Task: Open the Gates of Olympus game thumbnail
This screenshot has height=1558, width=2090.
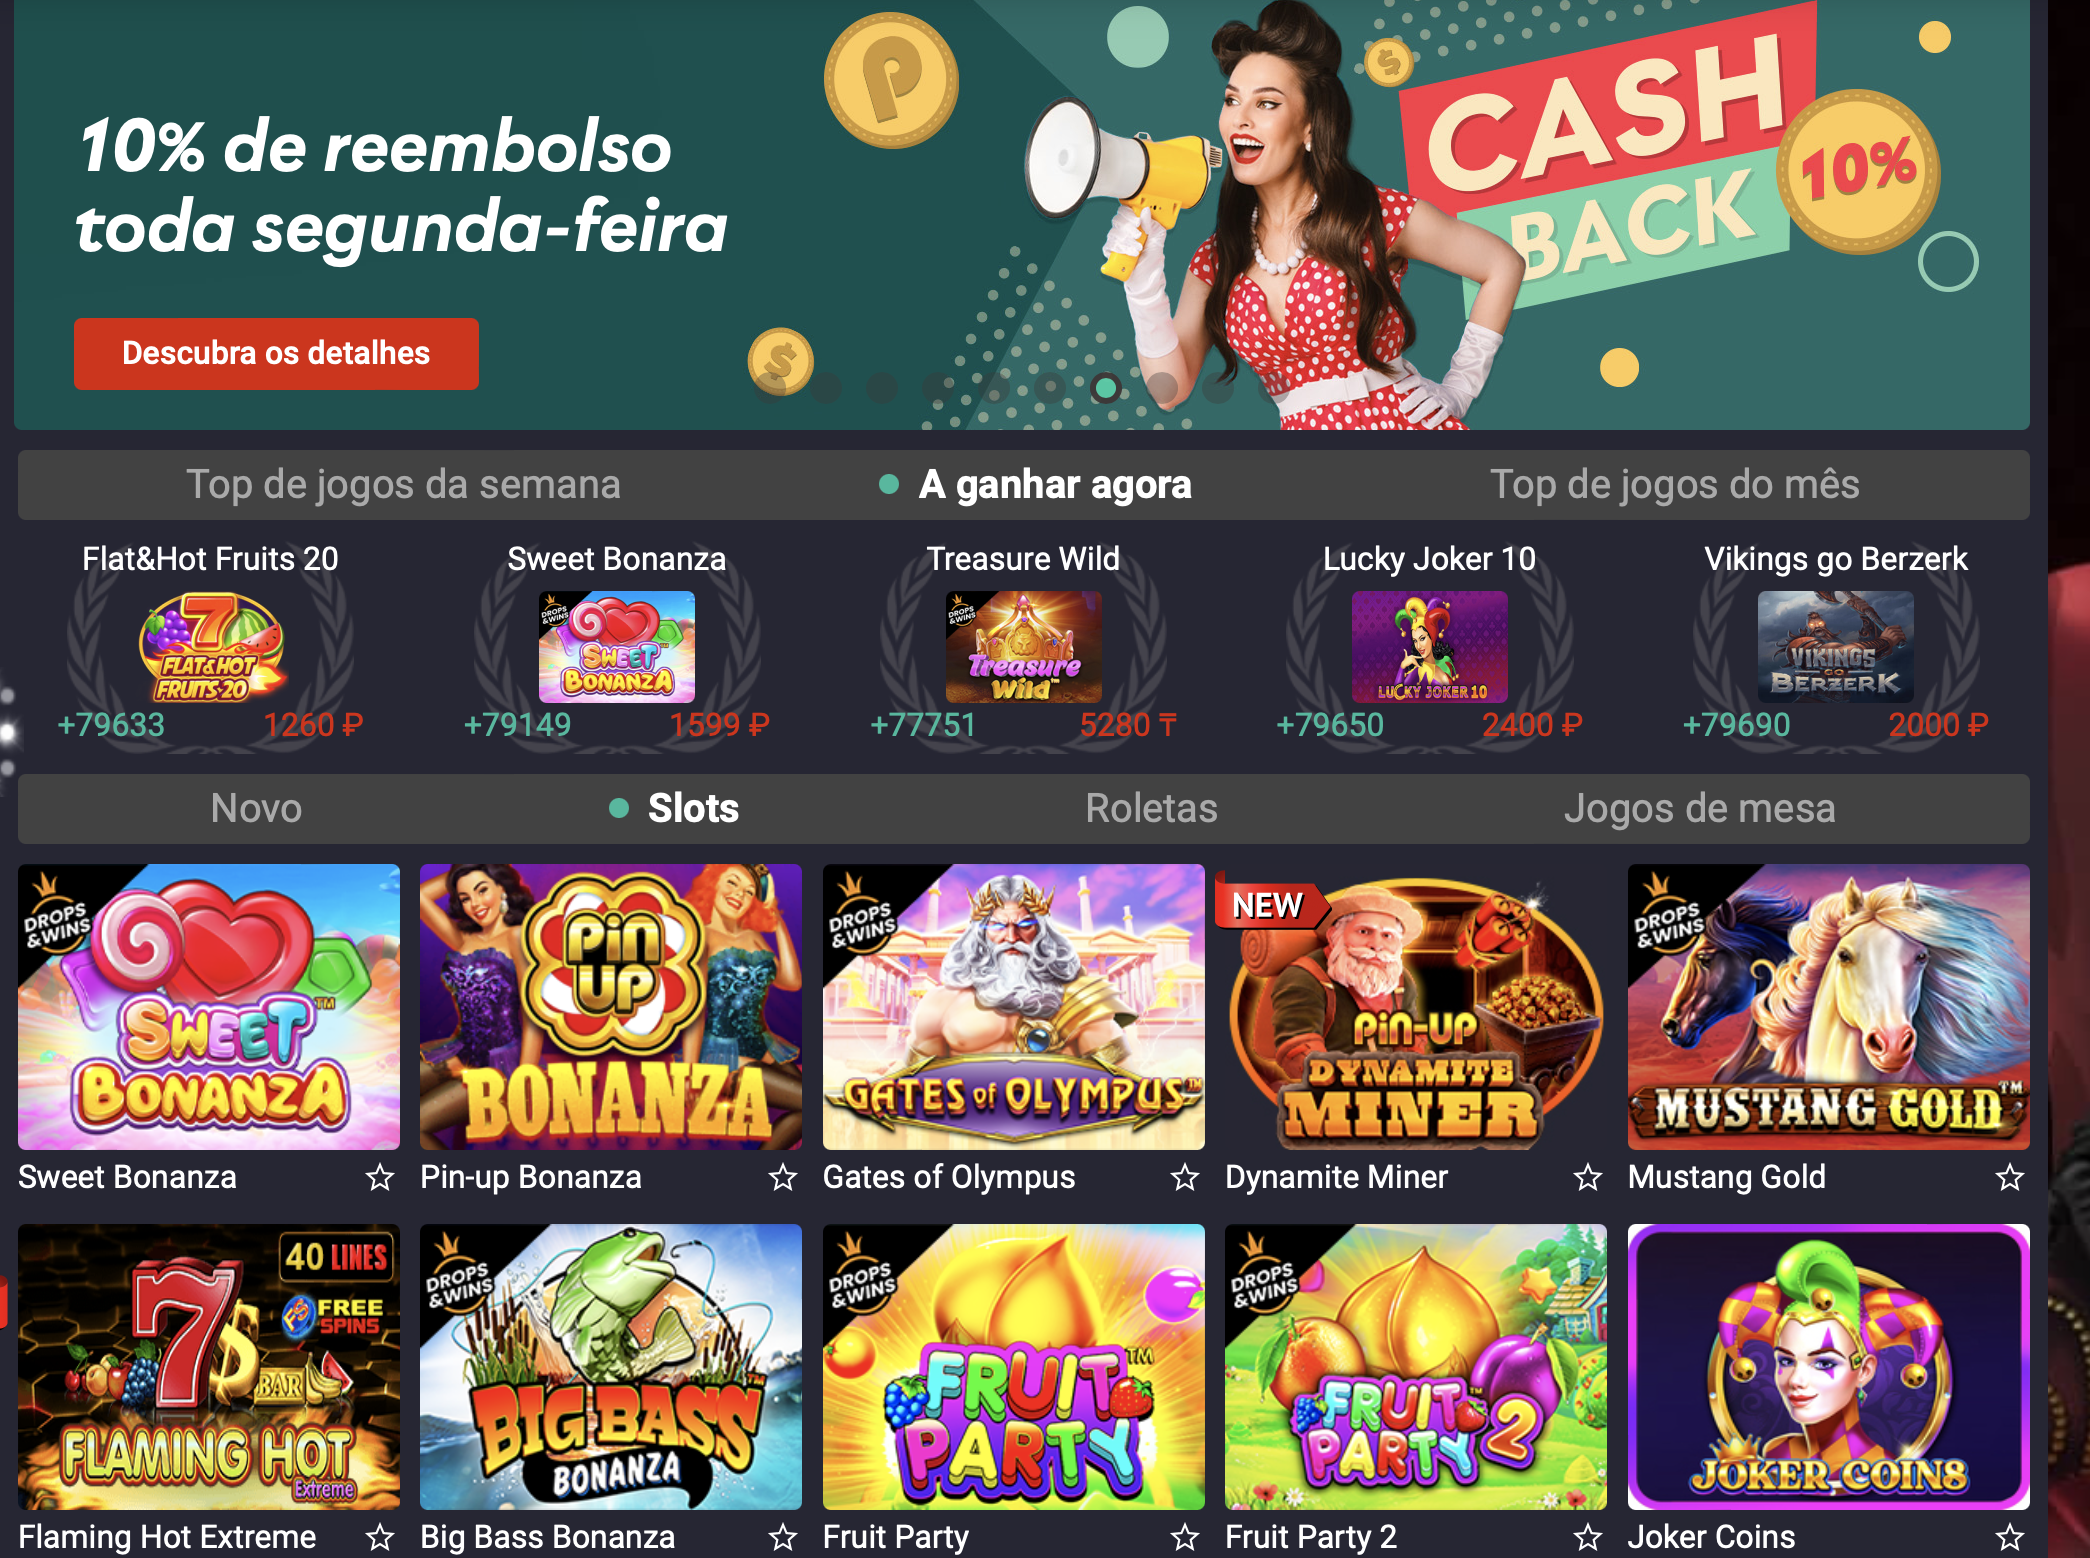Action: (1014, 1007)
